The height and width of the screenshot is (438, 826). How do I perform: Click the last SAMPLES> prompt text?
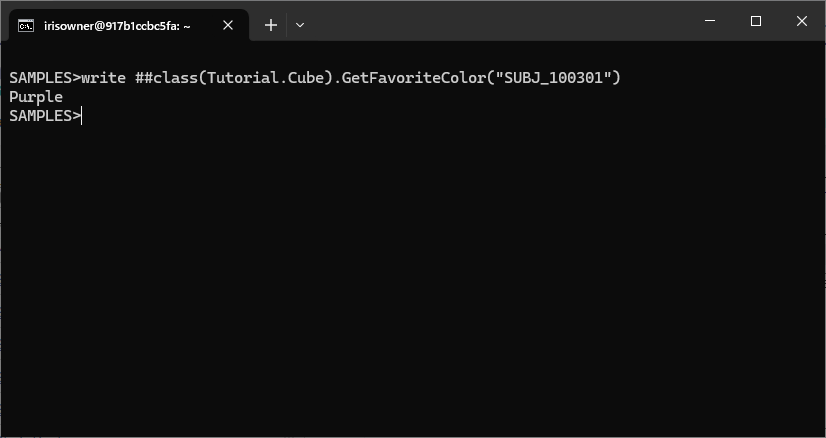(44, 116)
